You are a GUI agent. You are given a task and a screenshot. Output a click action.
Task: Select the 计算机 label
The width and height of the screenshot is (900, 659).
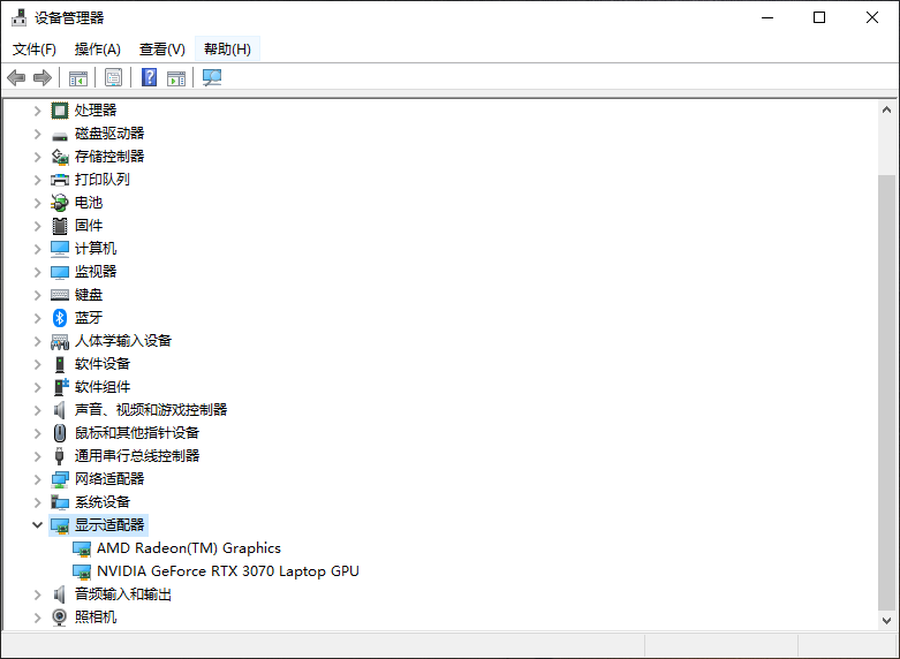click(x=95, y=249)
